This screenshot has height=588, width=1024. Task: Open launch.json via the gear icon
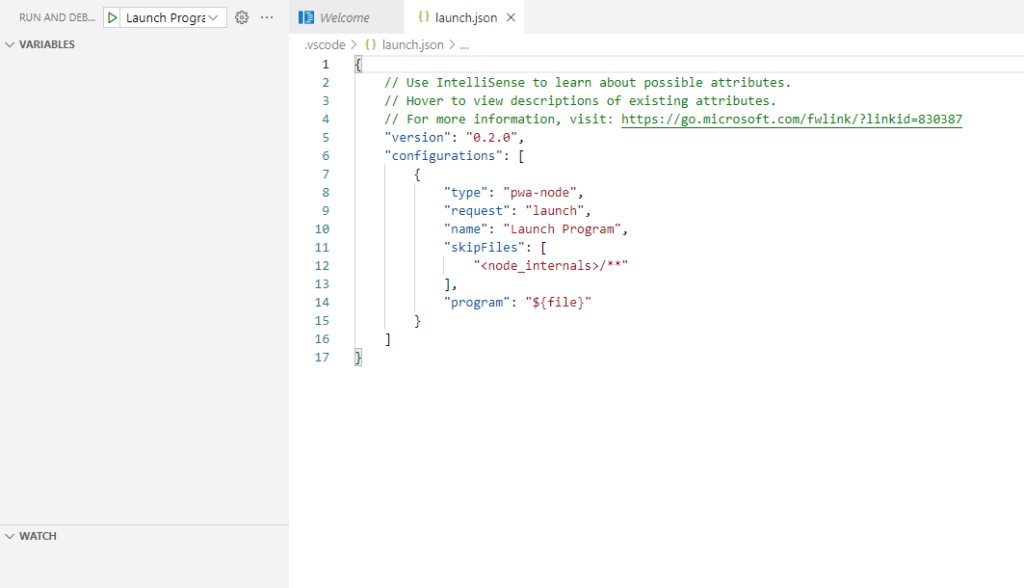[241, 18]
